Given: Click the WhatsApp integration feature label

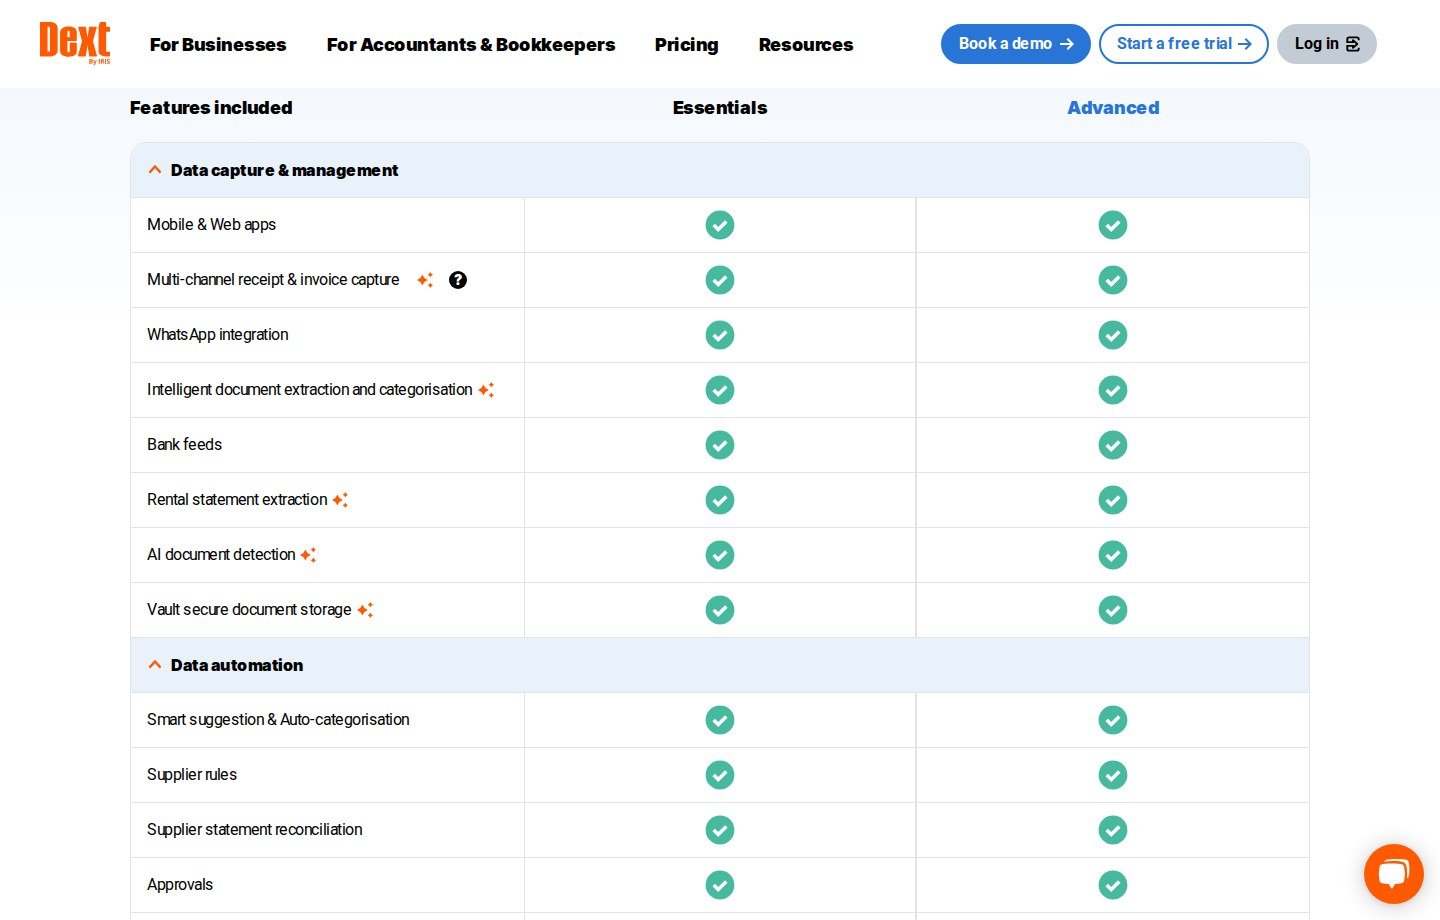Looking at the screenshot, I should (218, 335).
